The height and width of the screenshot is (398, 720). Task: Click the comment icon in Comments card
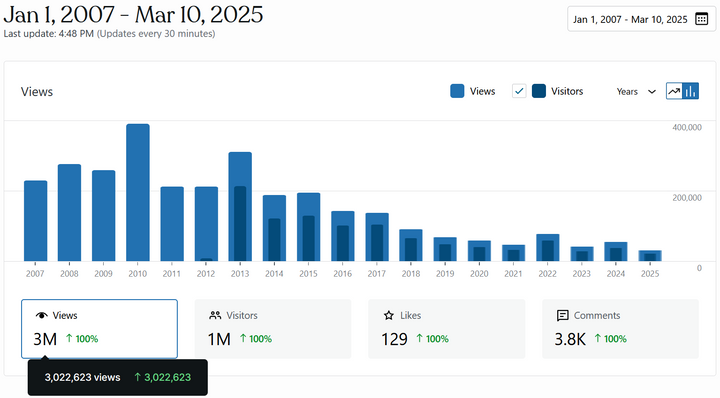pyautogui.click(x=562, y=315)
